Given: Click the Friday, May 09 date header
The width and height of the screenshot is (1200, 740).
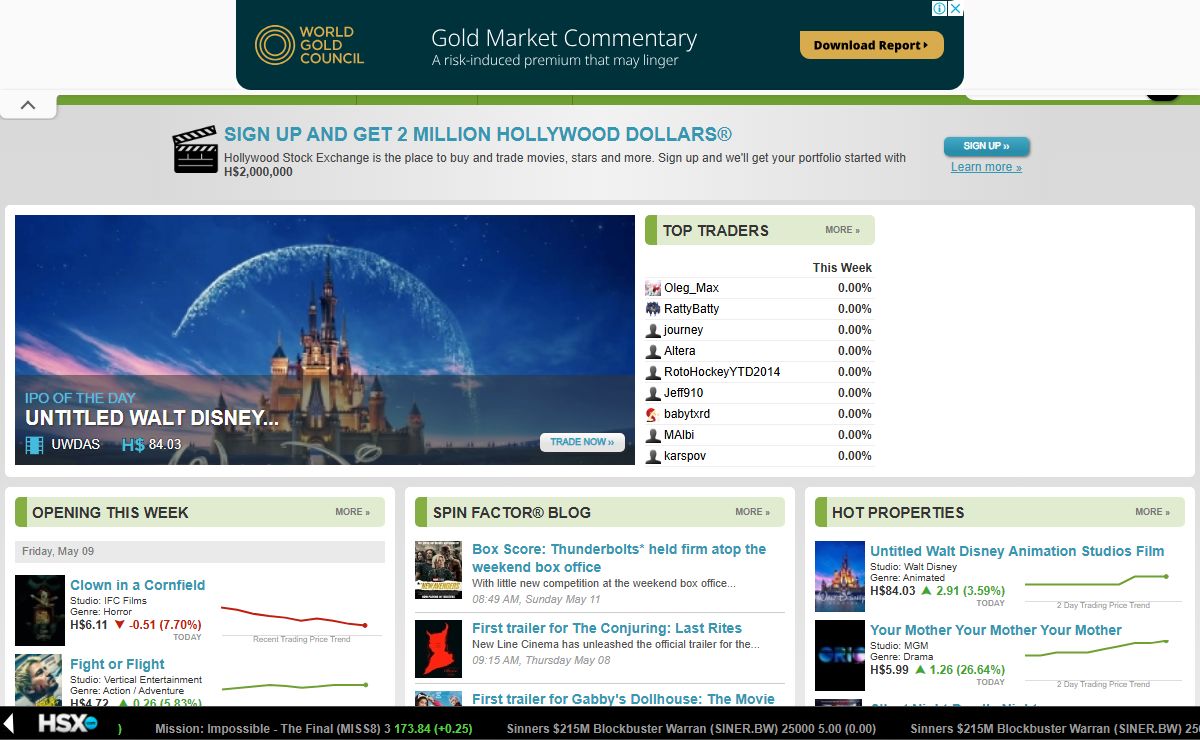Looking at the screenshot, I should pyautogui.click(x=200, y=552).
